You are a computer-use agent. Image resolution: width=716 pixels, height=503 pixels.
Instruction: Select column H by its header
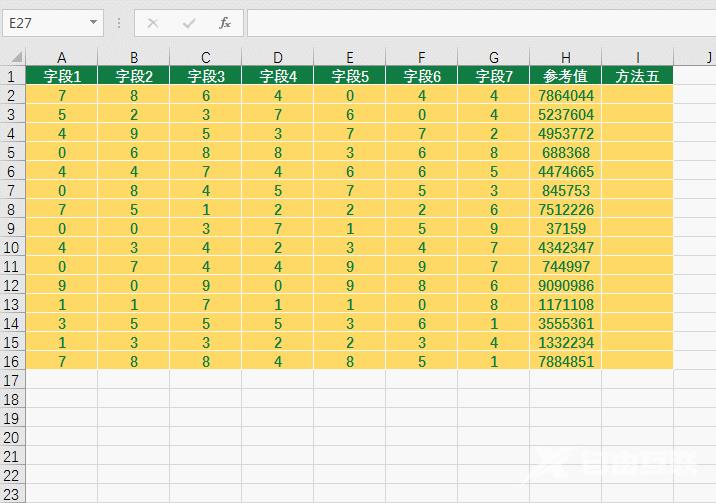tap(566, 57)
